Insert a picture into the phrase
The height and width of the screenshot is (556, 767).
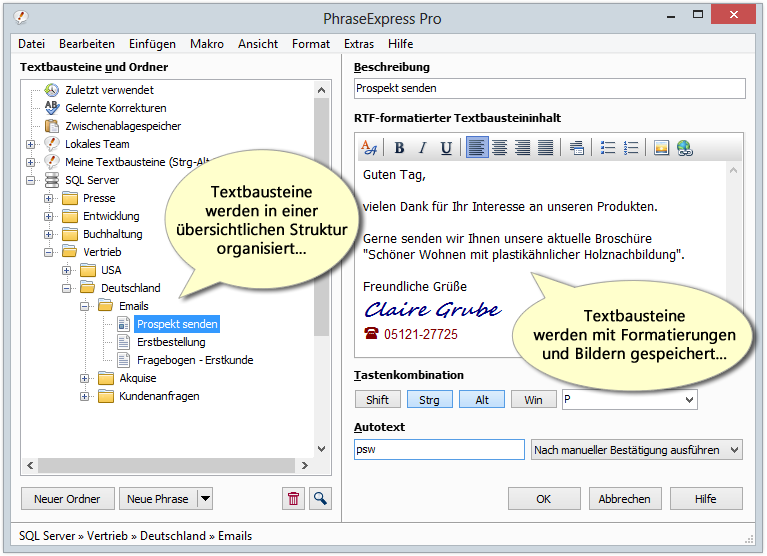[x=661, y=148]
